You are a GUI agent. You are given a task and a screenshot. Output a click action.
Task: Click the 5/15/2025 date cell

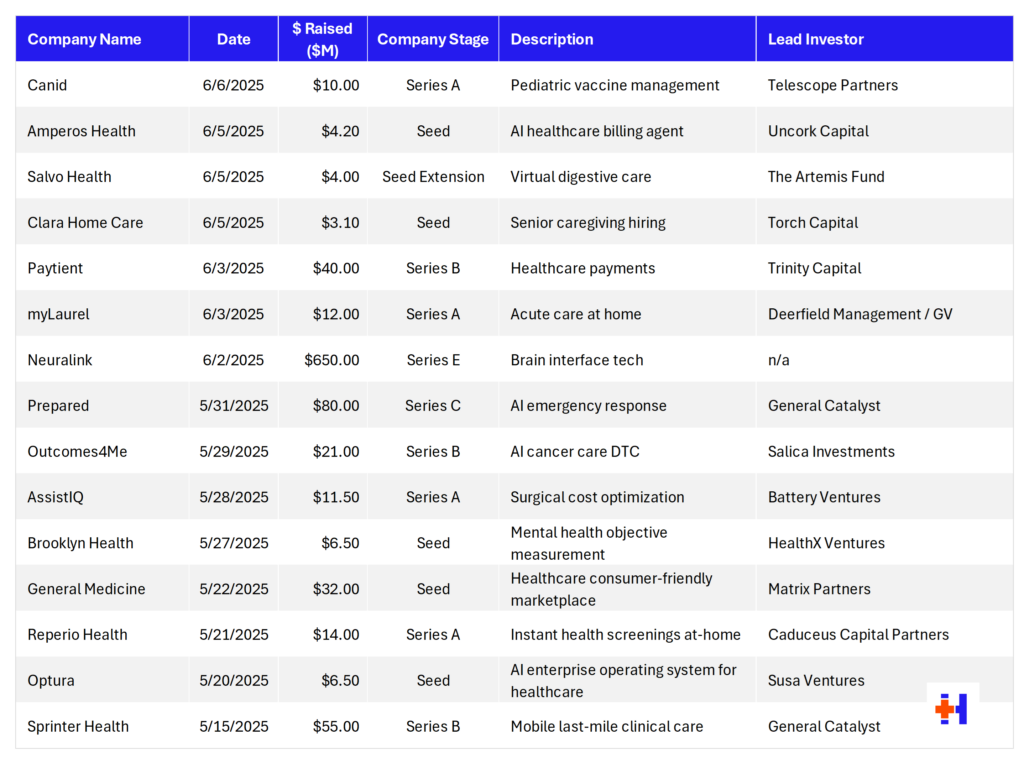click(234, 726)
